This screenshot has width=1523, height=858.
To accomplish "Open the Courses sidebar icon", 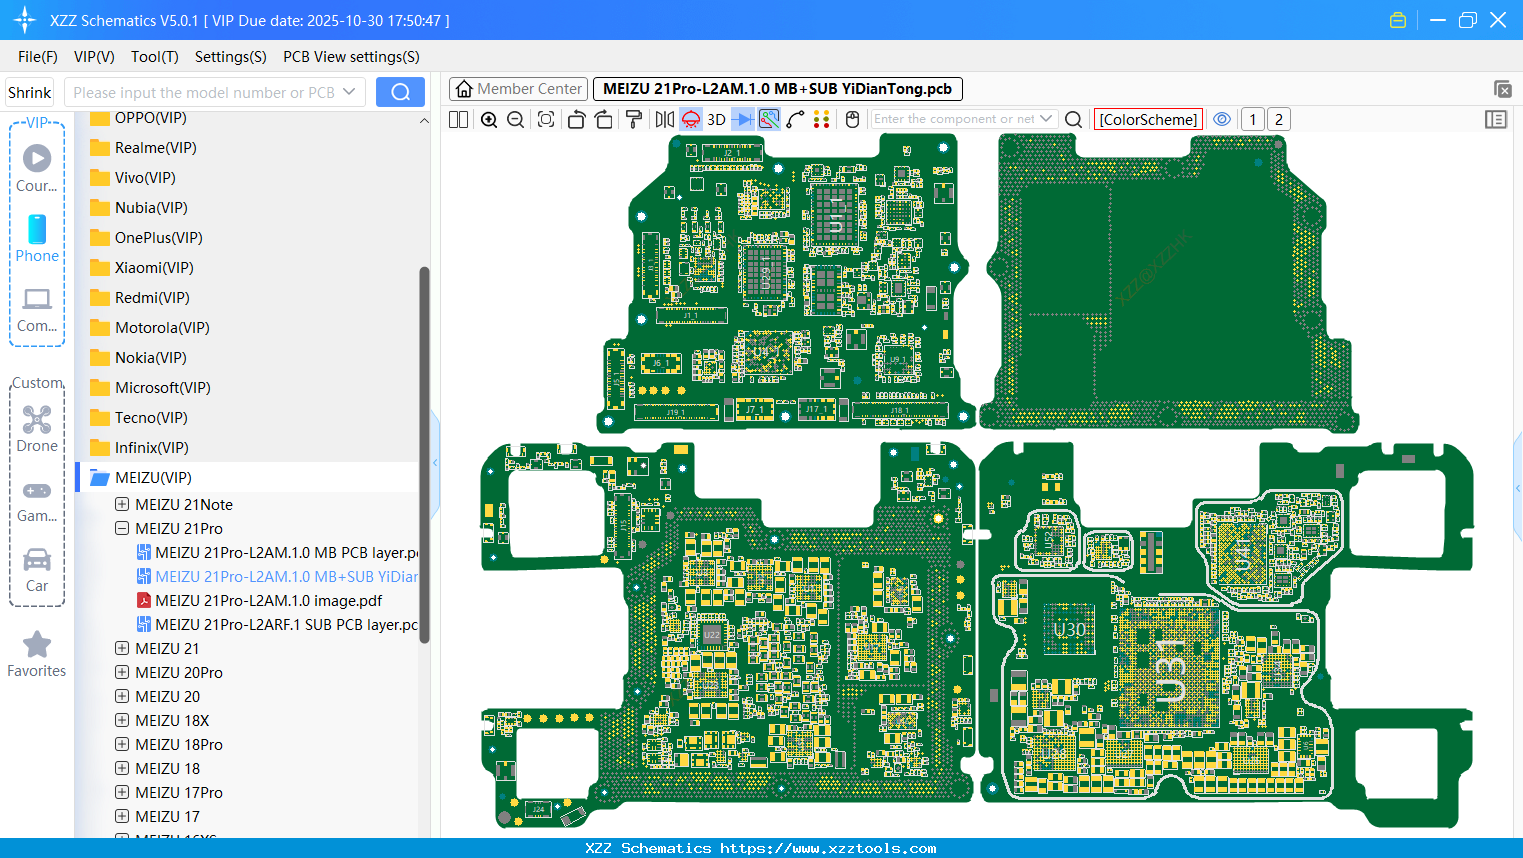I will click(x=37, y=168).
